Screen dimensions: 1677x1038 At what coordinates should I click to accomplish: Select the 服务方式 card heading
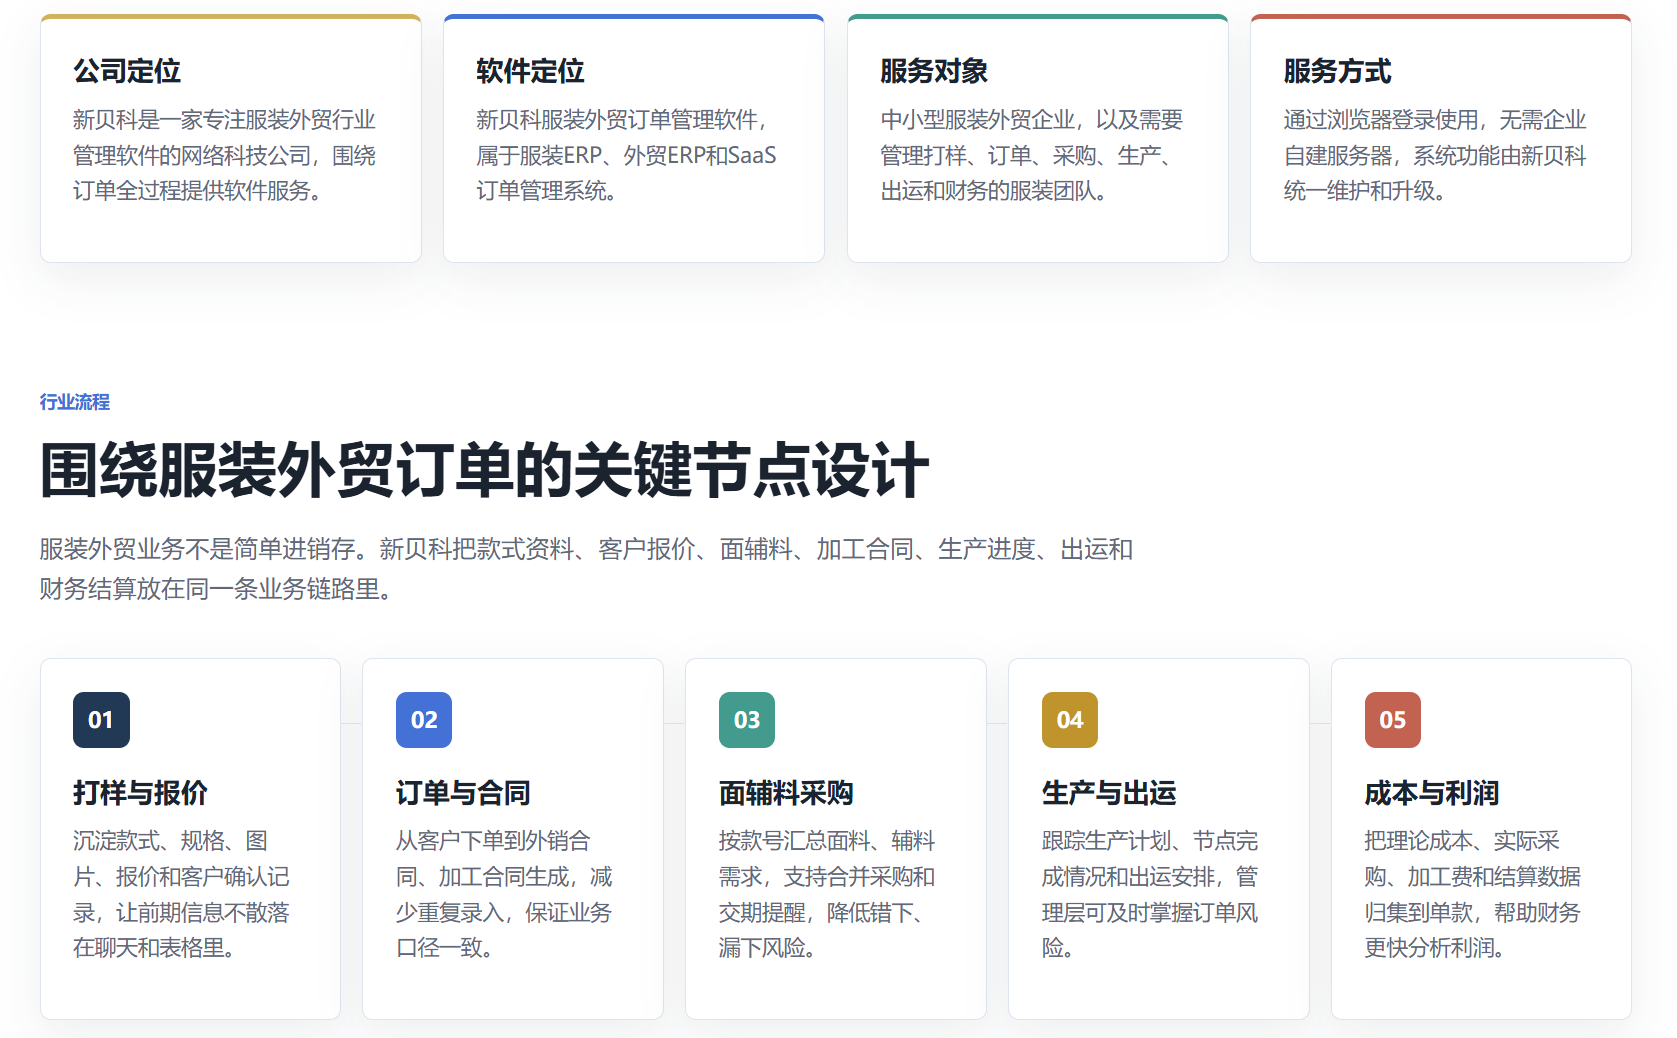pos(1337,71)
